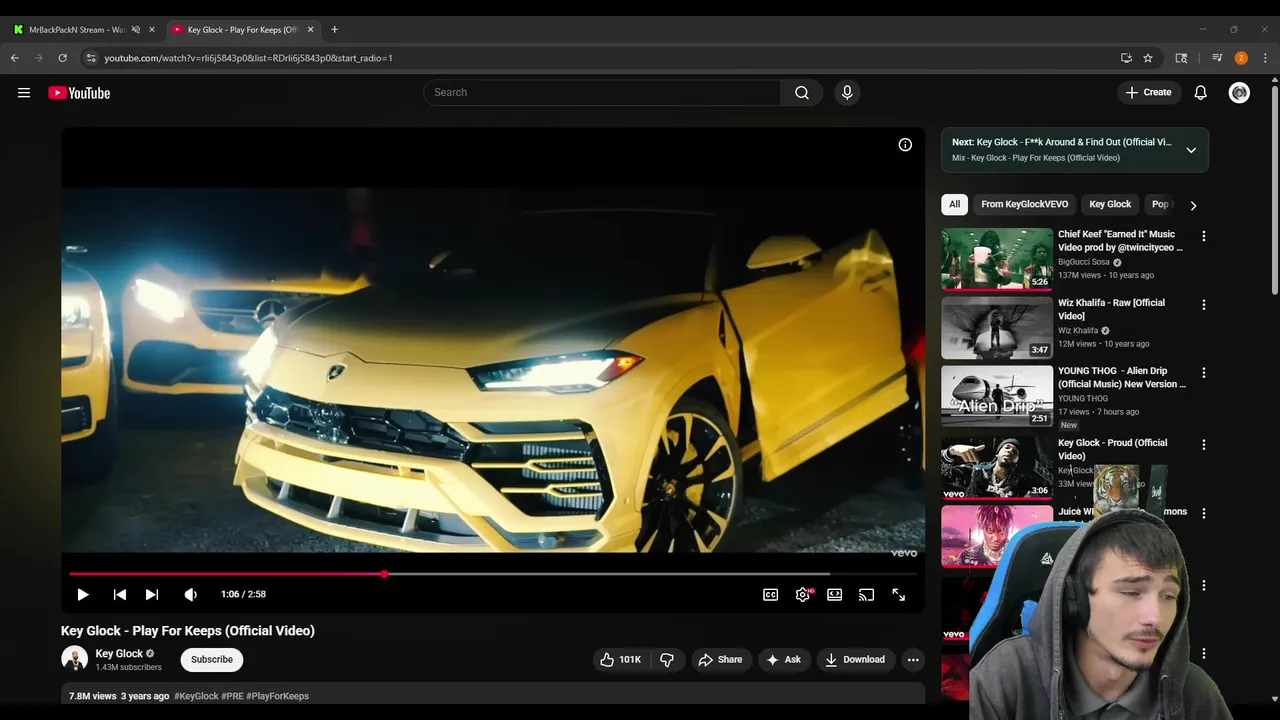Go to the YouTube home logo

[79, 93]
